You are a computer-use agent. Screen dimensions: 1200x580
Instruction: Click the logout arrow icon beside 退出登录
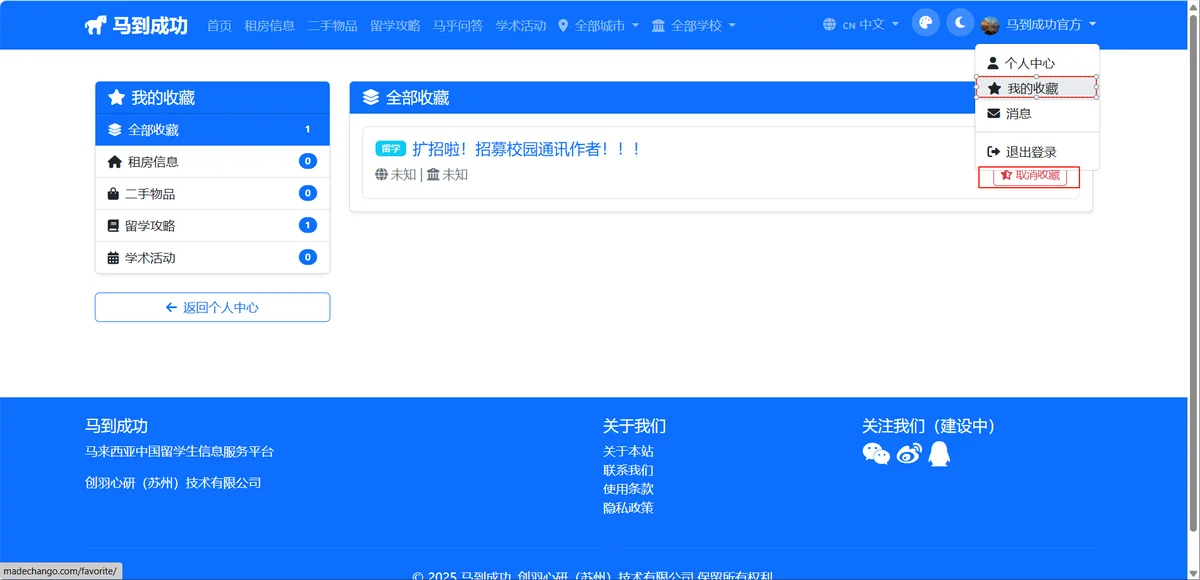(x=993, y=152)
